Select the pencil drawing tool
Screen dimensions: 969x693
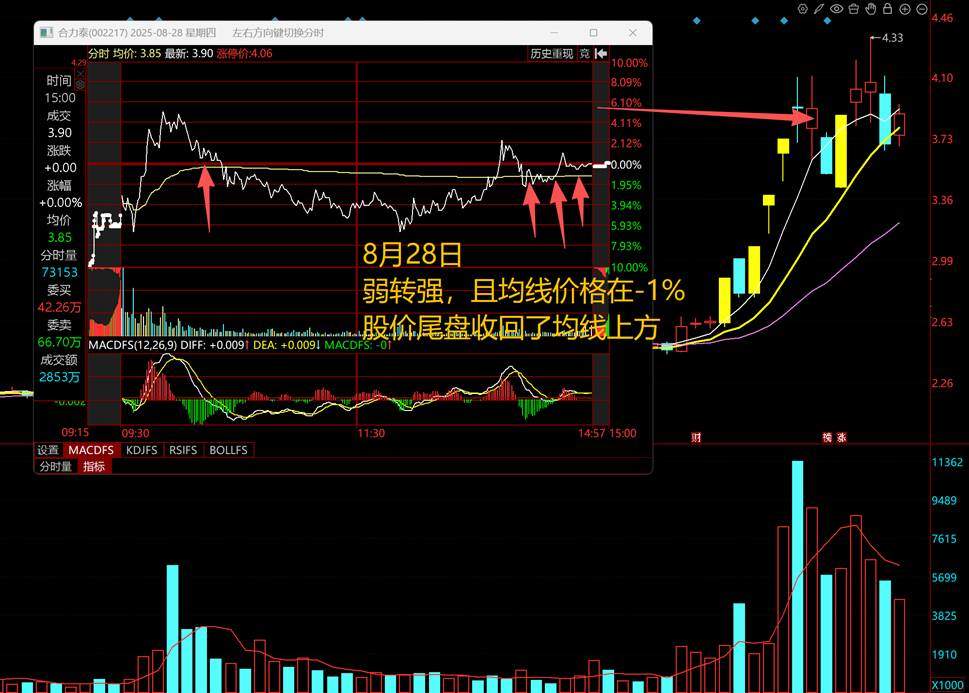click(820, 9)
